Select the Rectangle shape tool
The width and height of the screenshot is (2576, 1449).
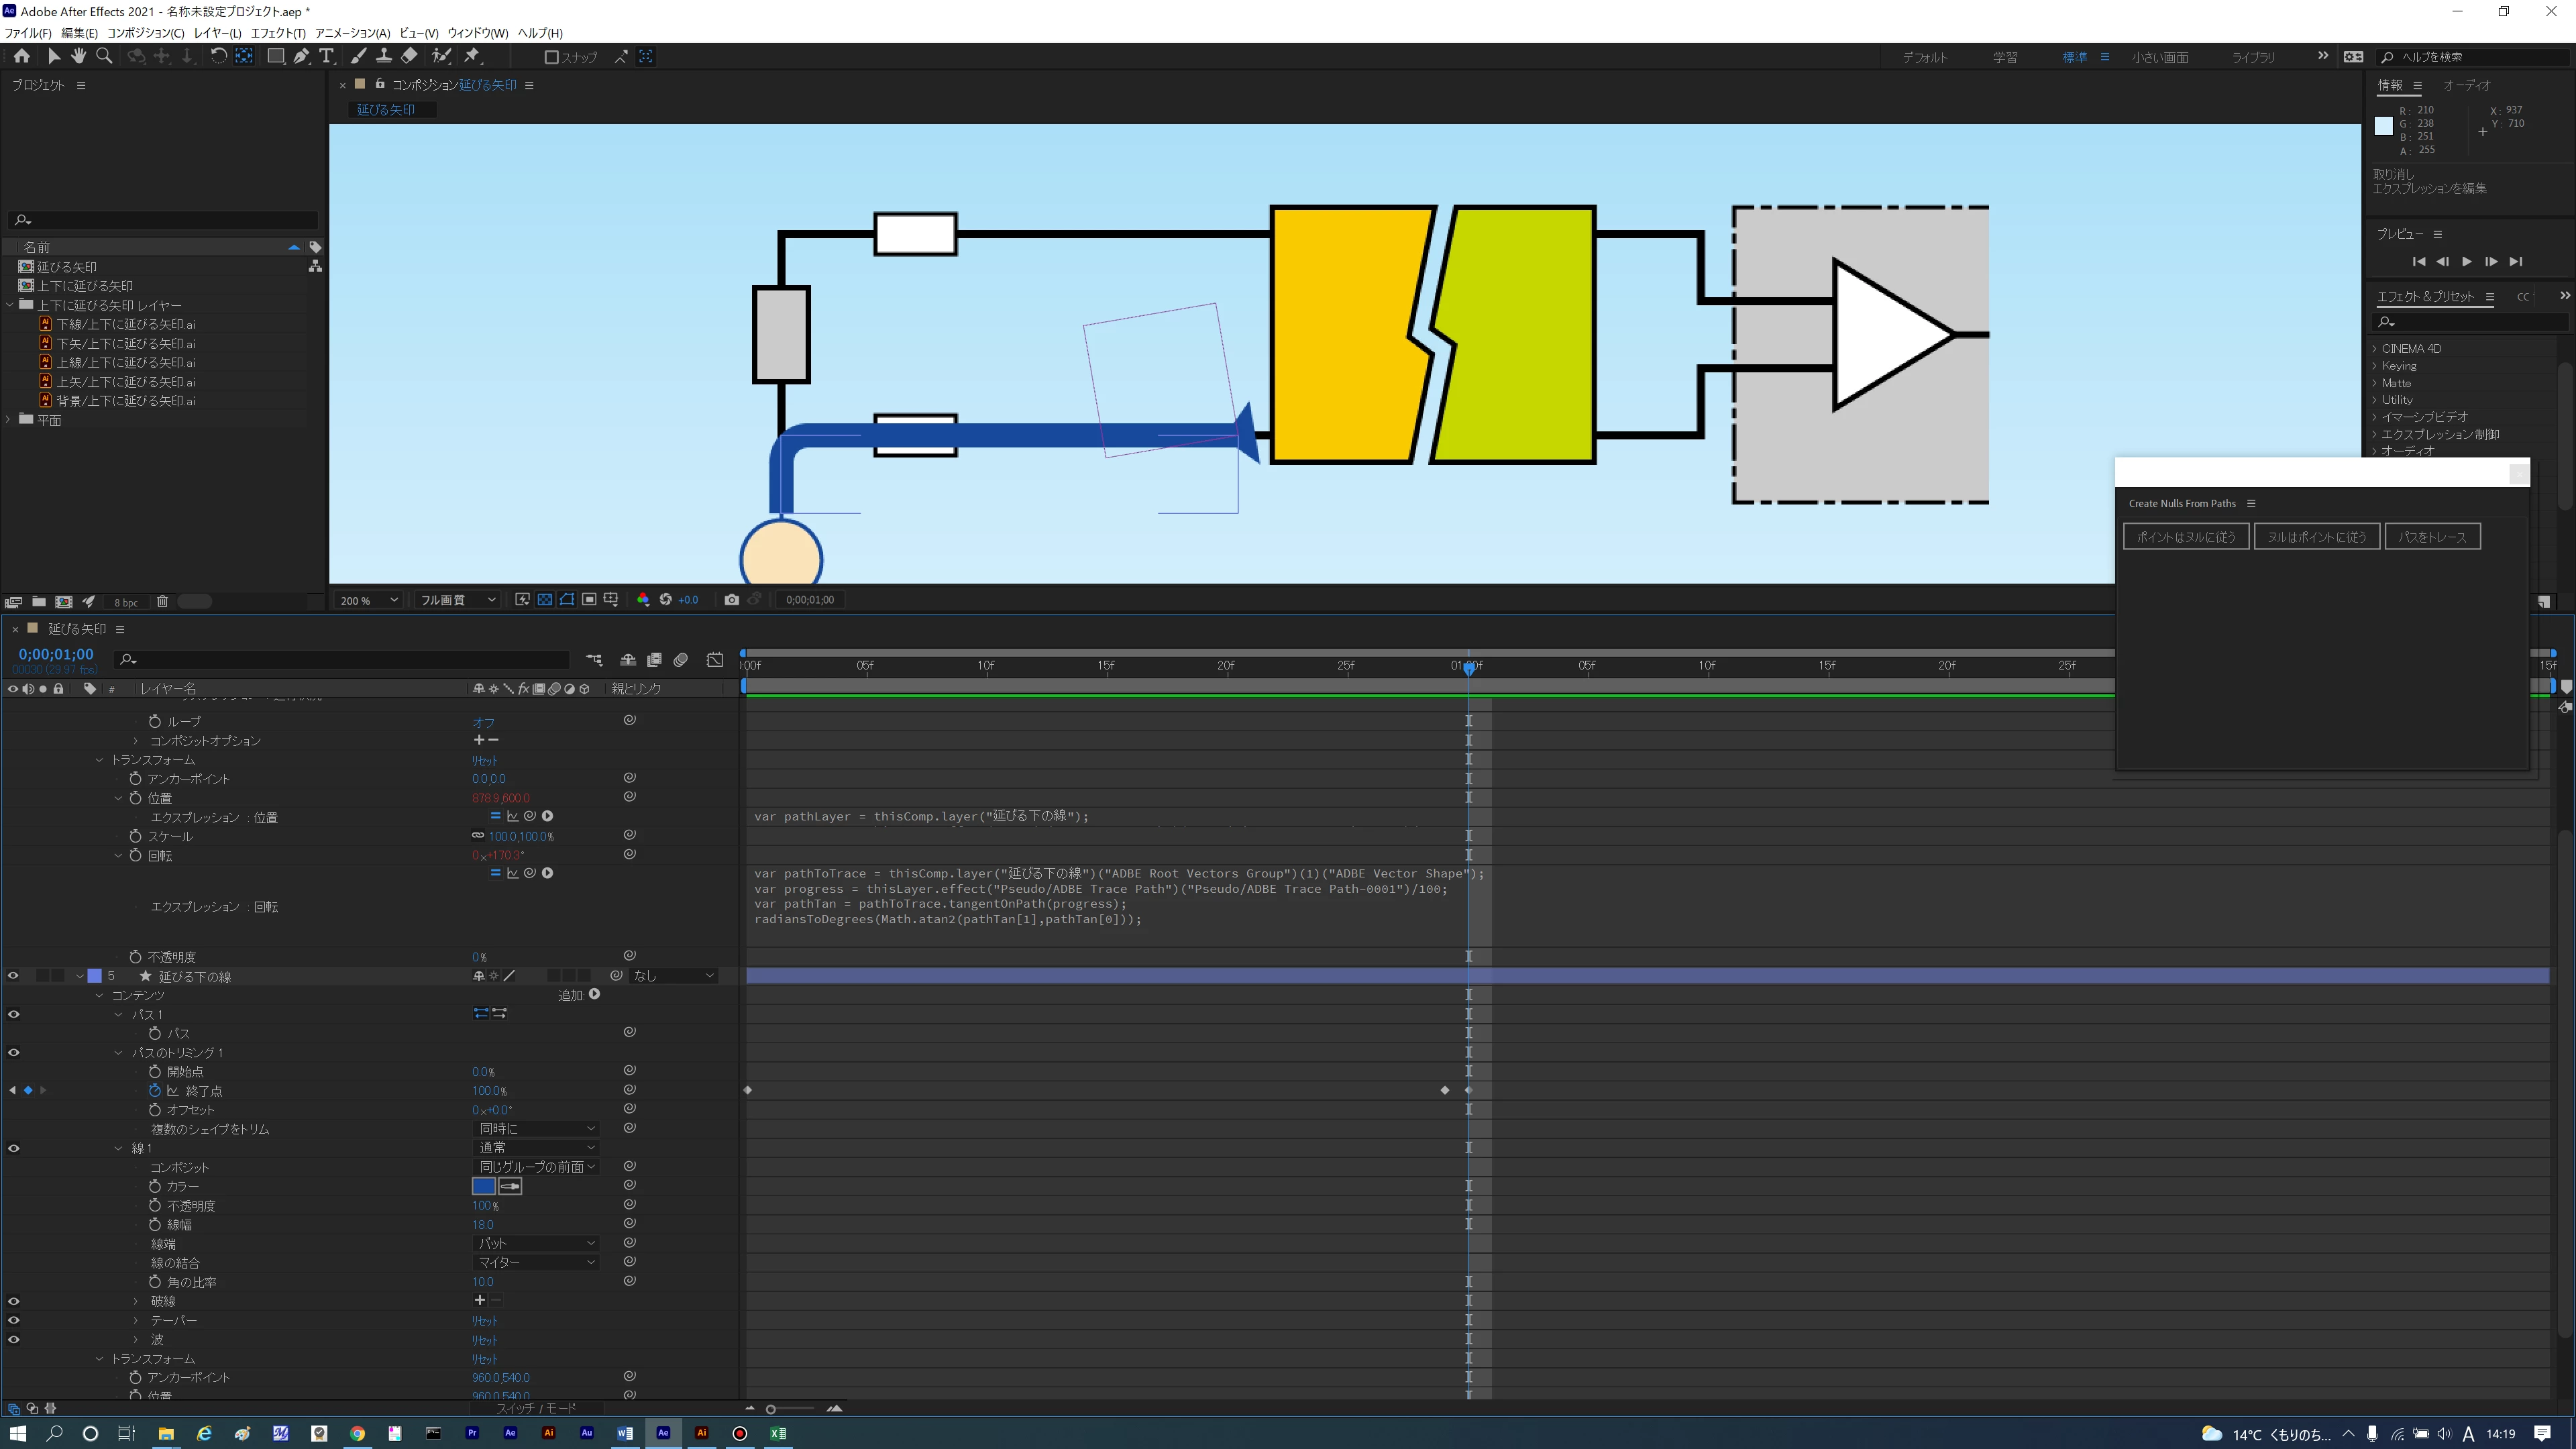pyautogui.click(x=275, y=57)
